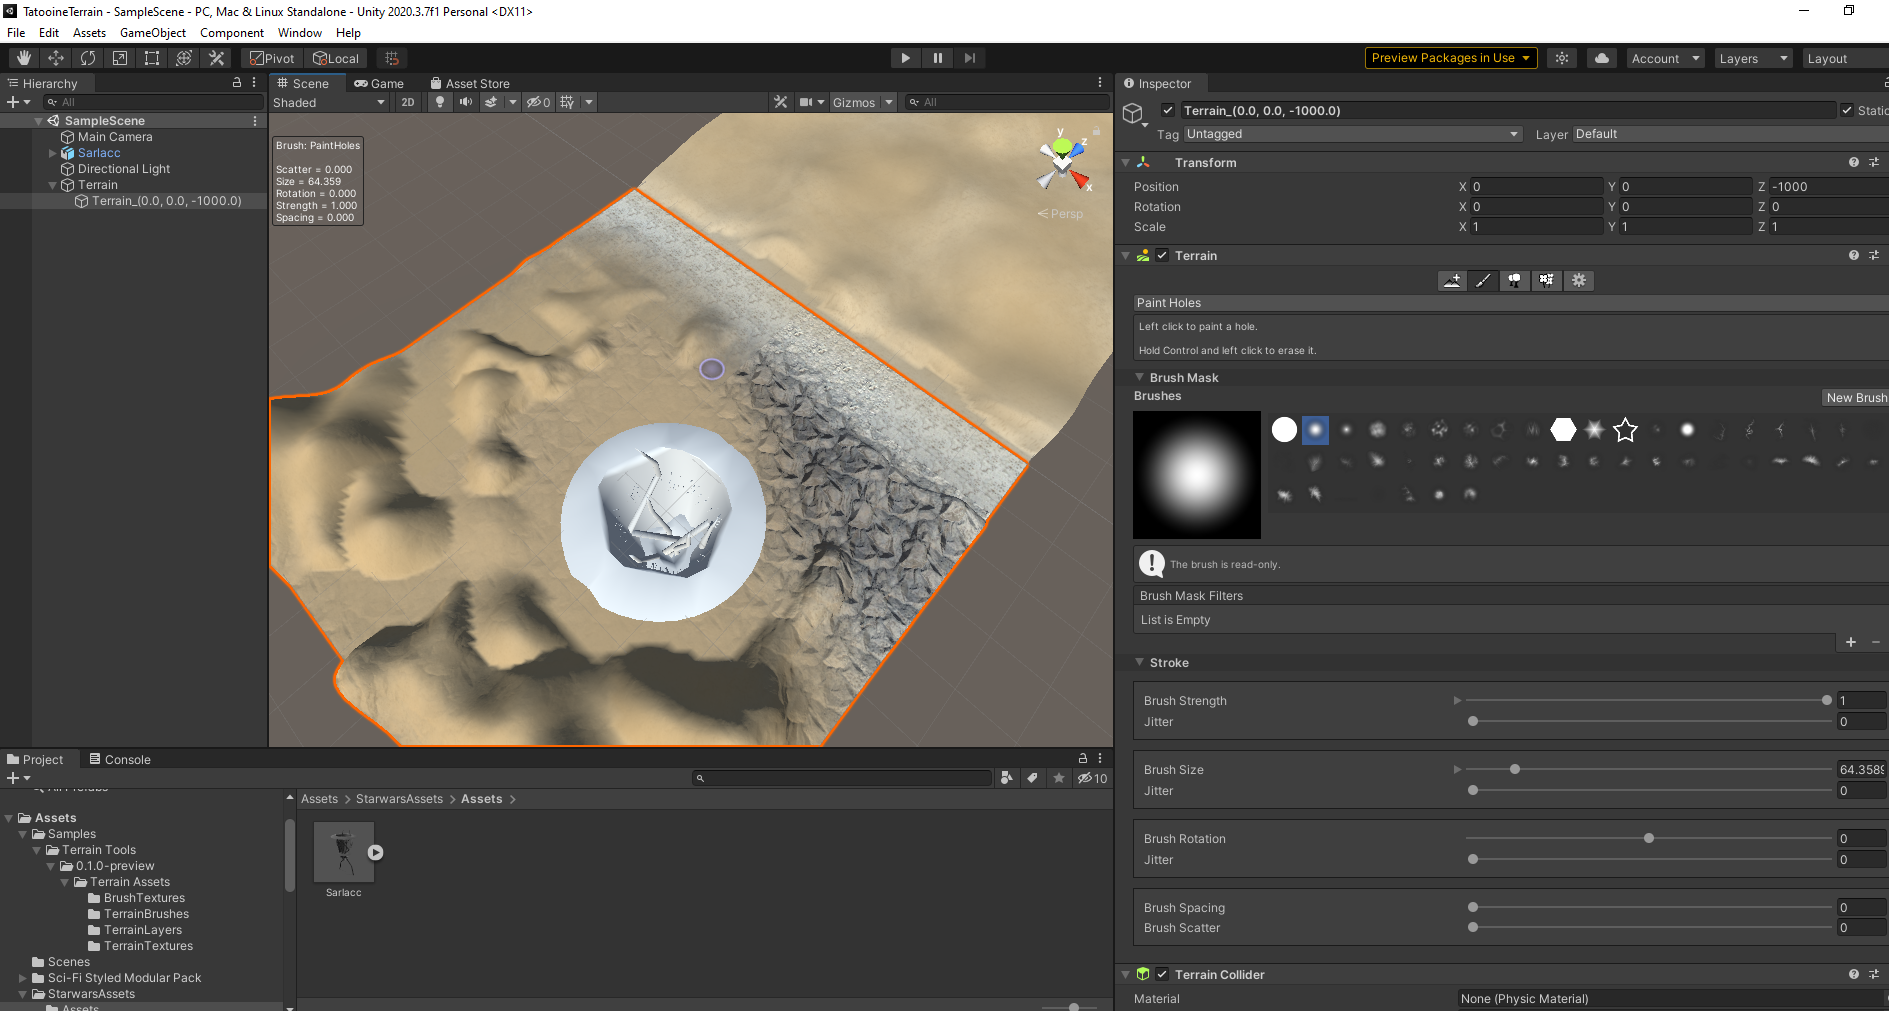Open Transform component preset settings icon
Image resolution: width=1889 pixels, height=1011 pixels.
click(1874, 162)
